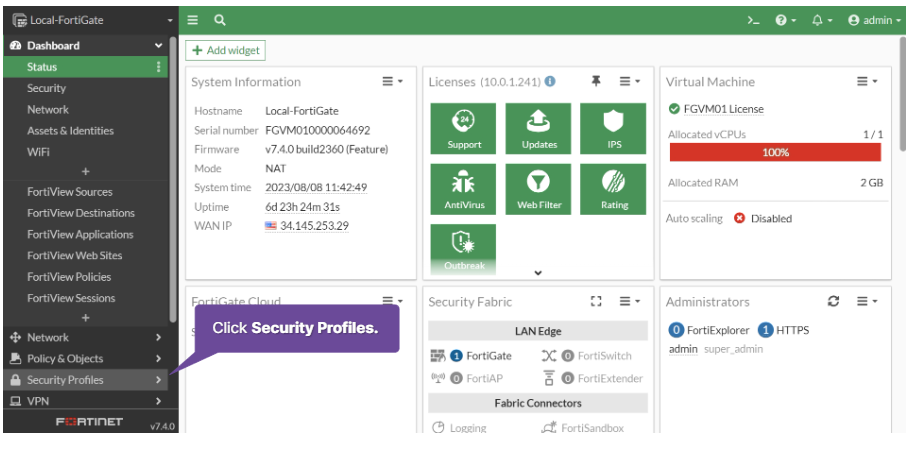Add a dashboard with plus below WiFi

coord(86,172)
